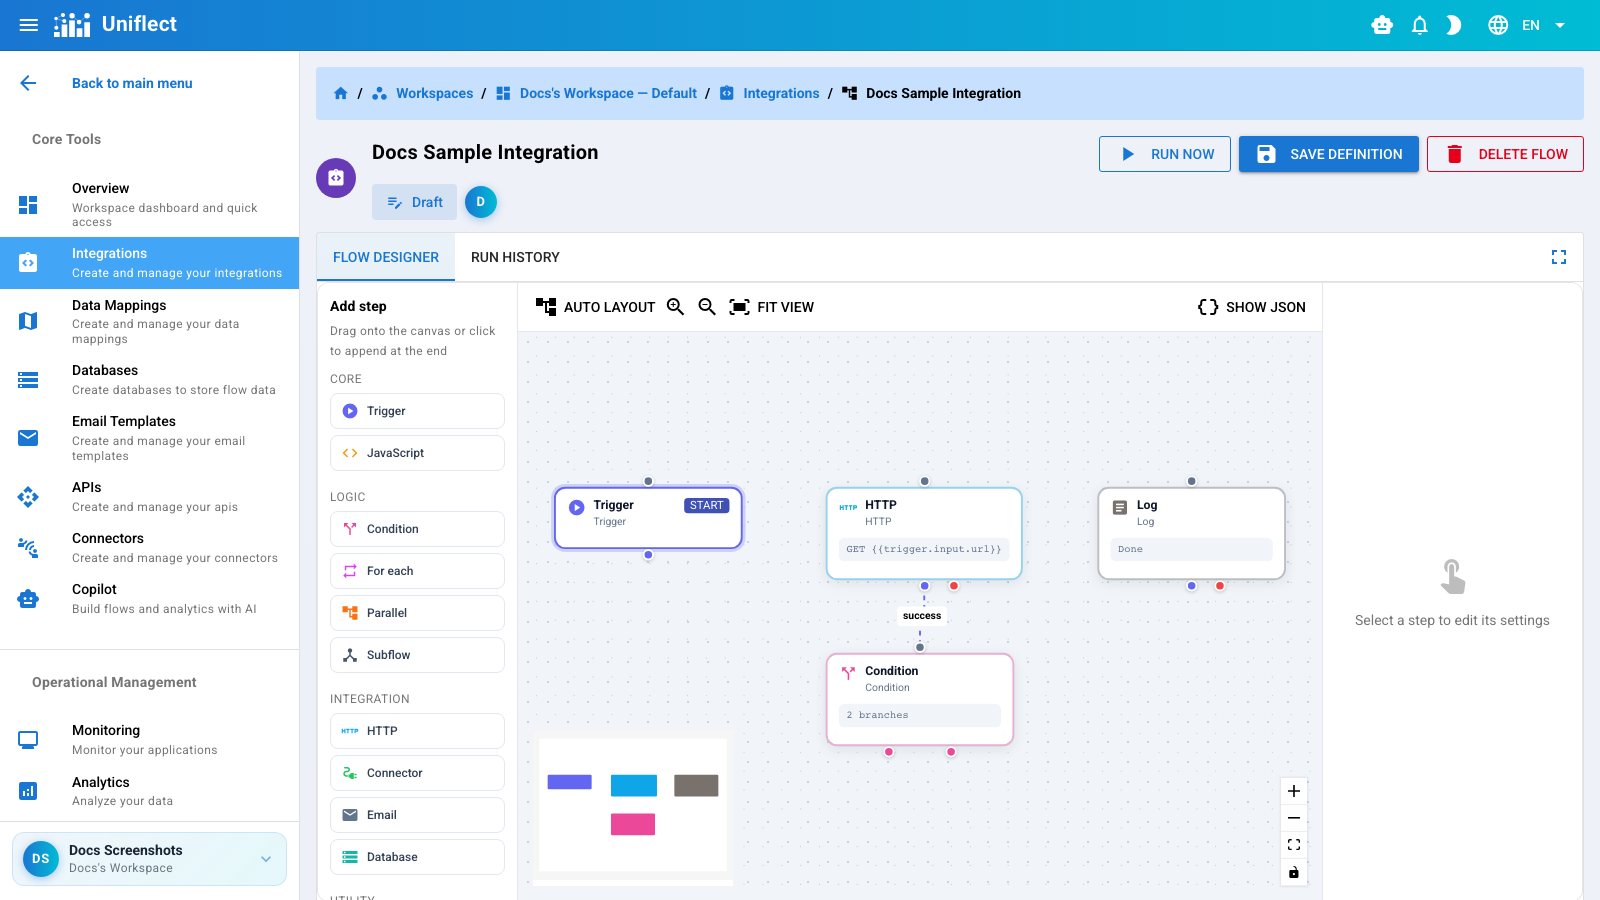Image resolution: width=1600 pixels, height=900 pixels.
Task: Click the Uniflect logo
Action: tap(115, 25)
